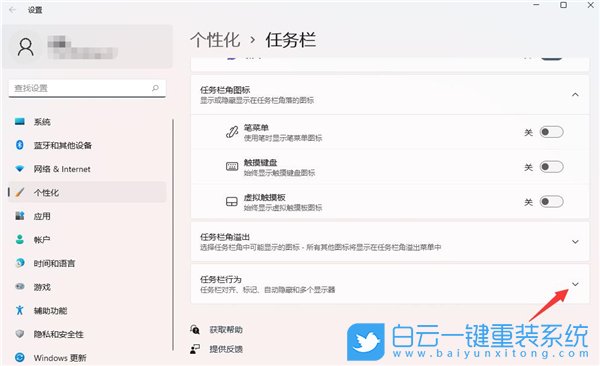Screen dimensions: 600x366
Task: Click the 获取帮助 link
Action: [226, 329]
